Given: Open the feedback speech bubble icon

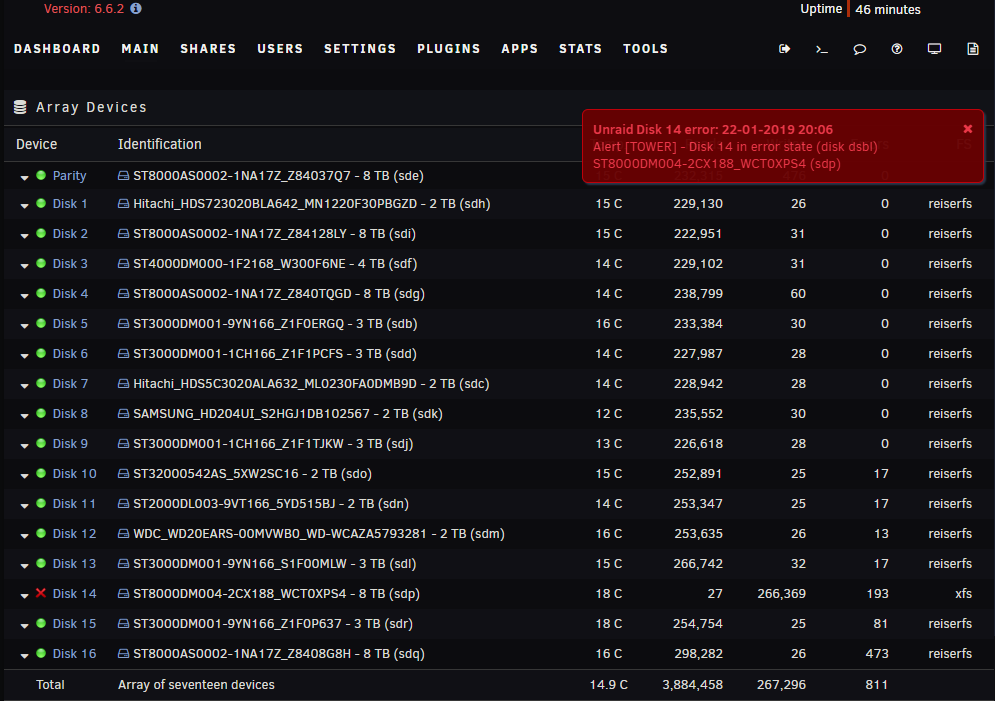Looking at the screenshot, I should point(859,49).
